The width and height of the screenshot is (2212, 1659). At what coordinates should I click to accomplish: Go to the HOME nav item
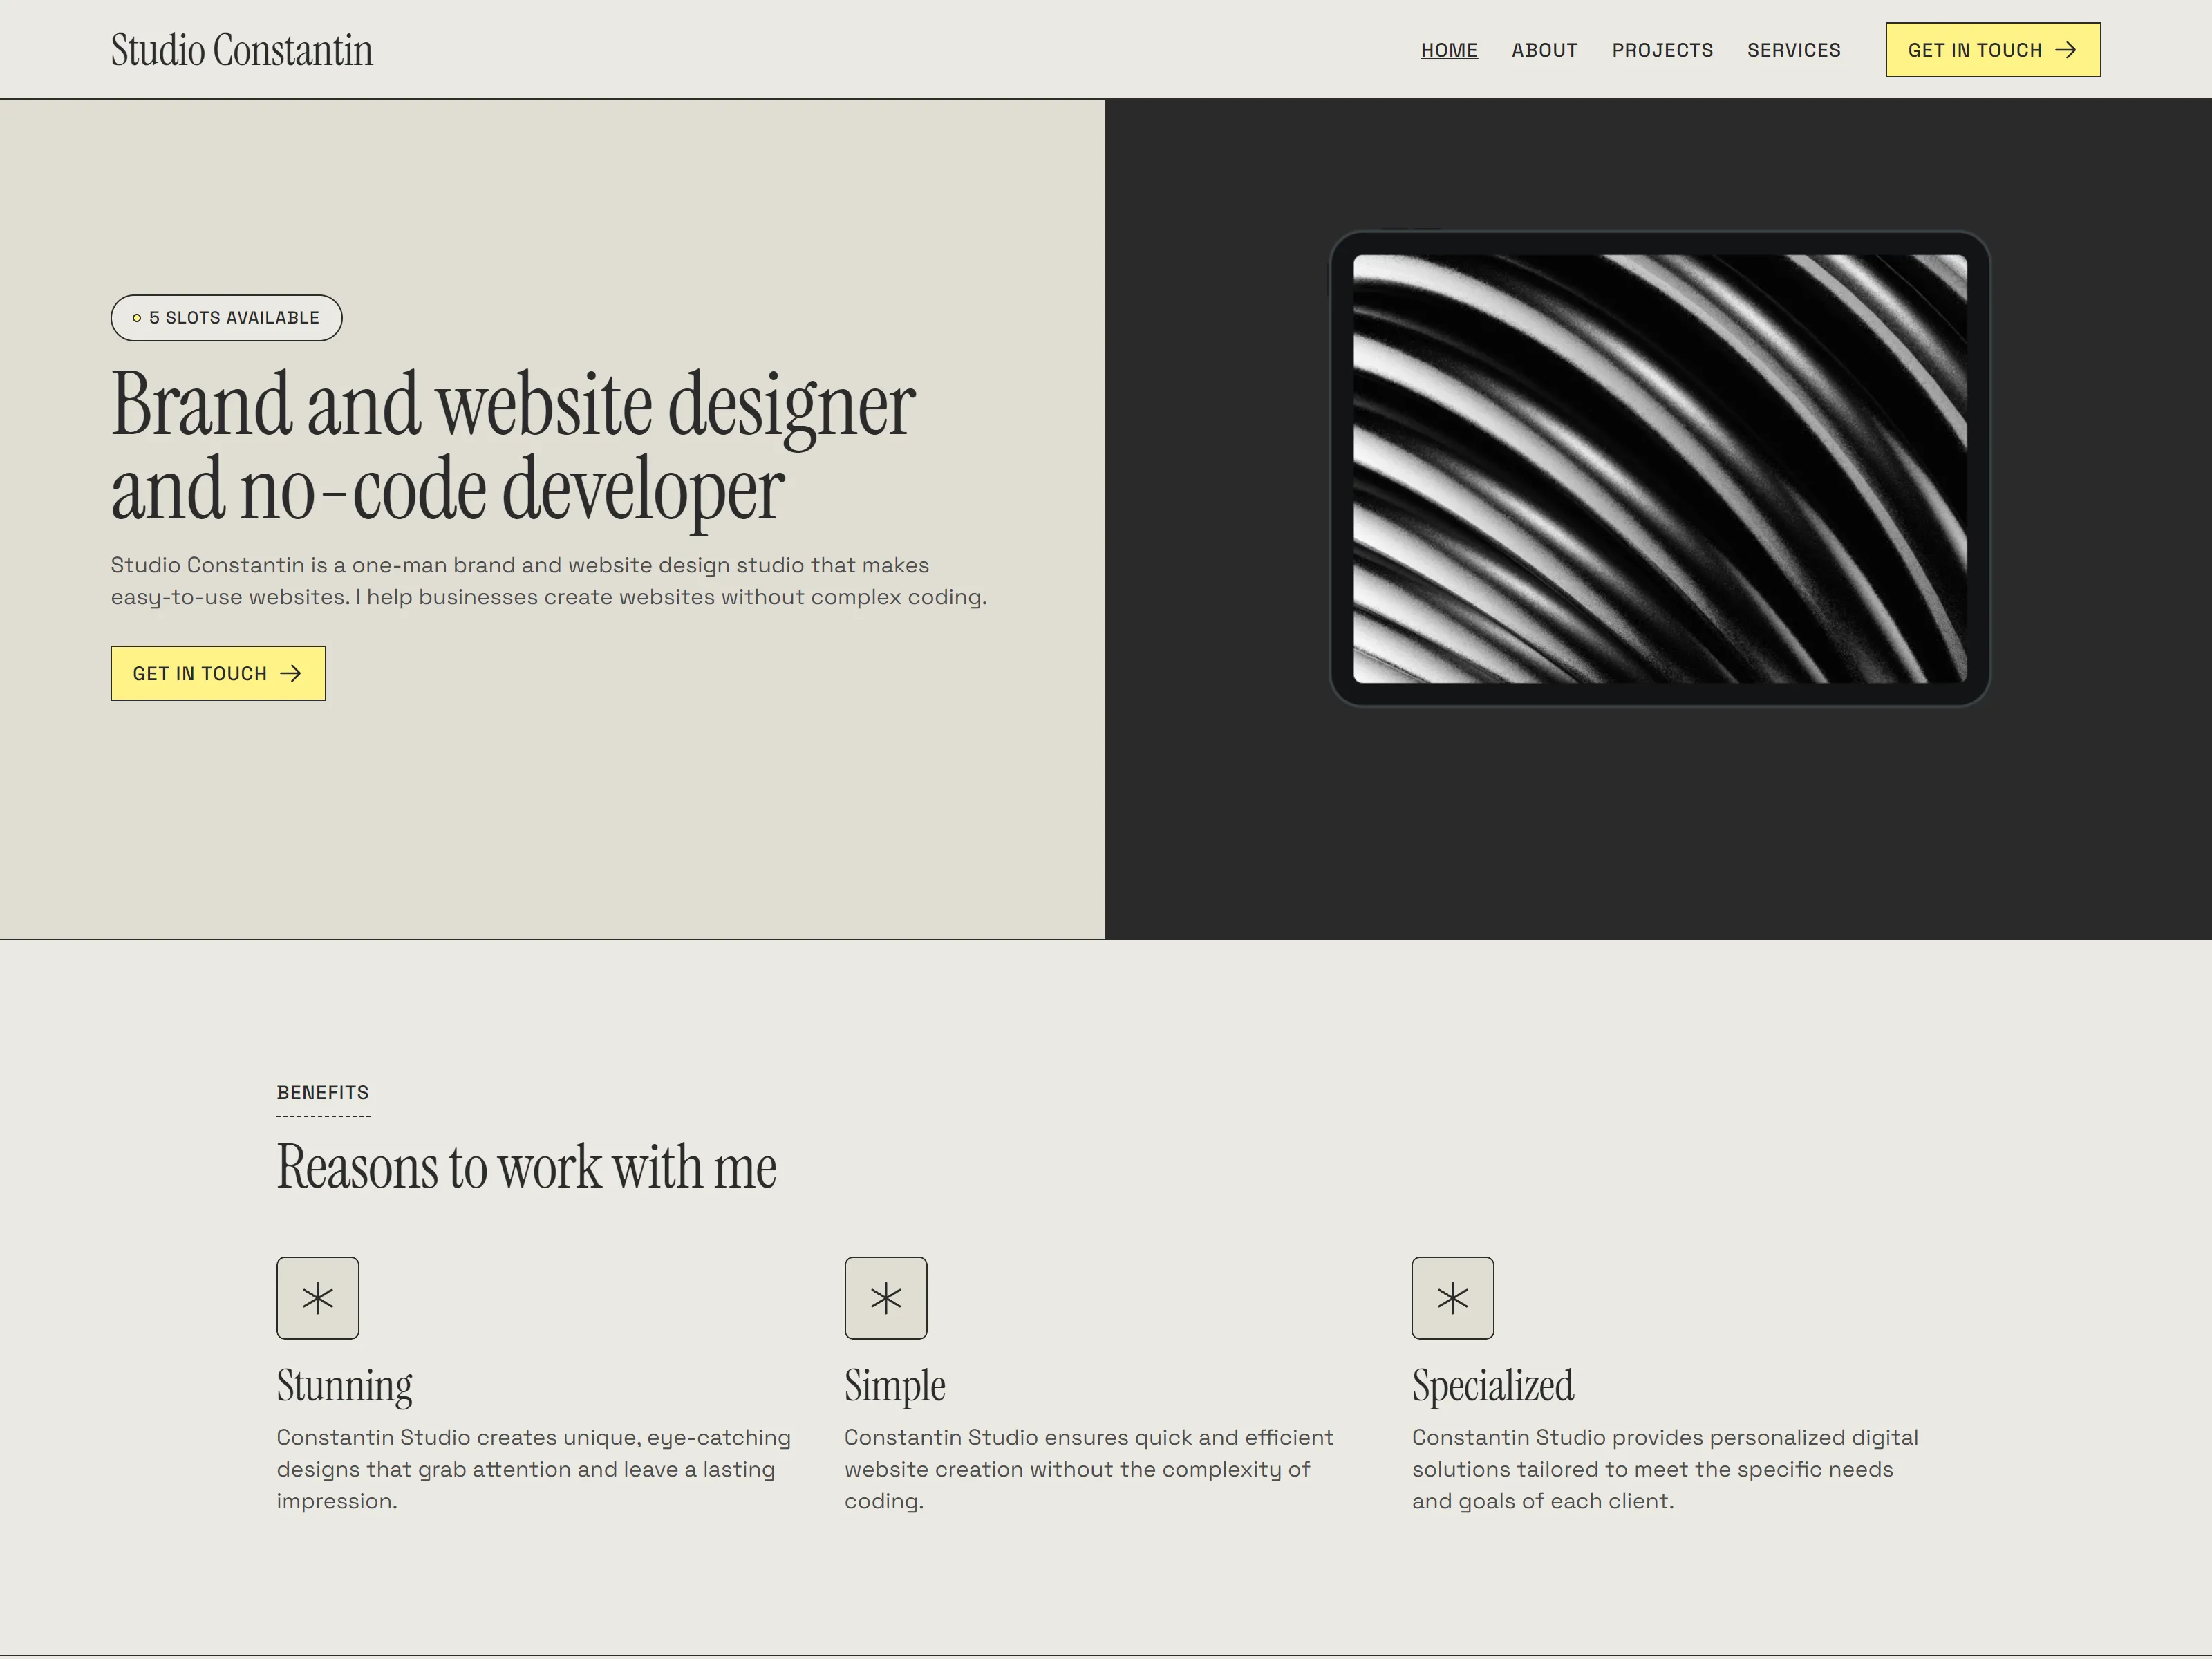click(x=1449, y=50)
